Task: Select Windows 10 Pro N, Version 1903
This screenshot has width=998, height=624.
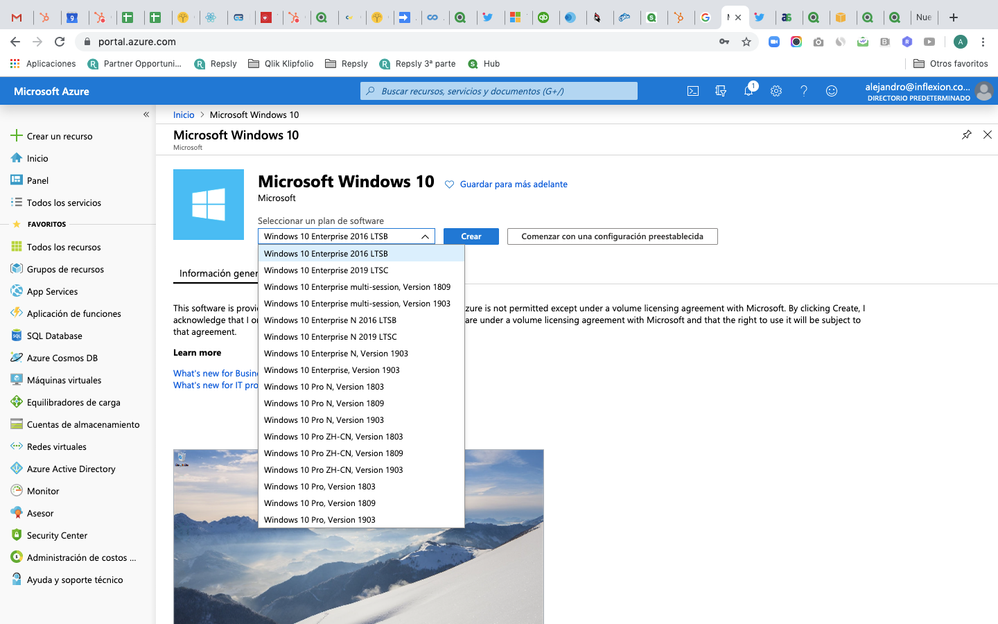Action: [x=361, y=420]
